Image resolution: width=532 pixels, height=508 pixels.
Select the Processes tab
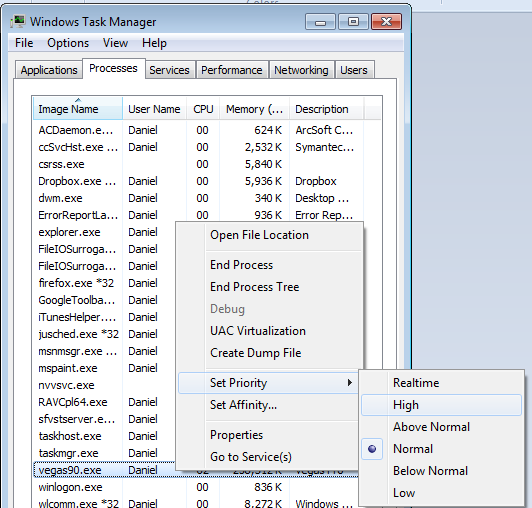(x=113, y=68)
